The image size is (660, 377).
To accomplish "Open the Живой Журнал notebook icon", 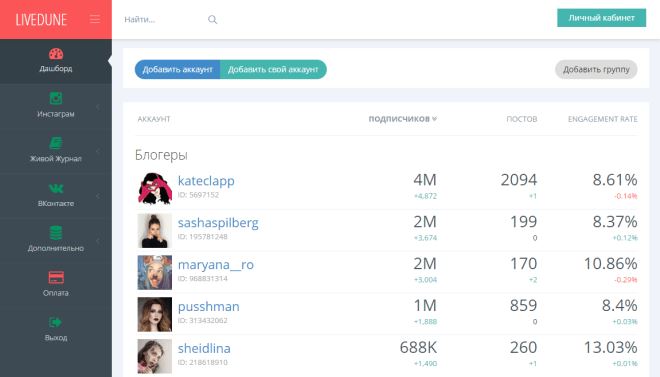I will 56,143.
